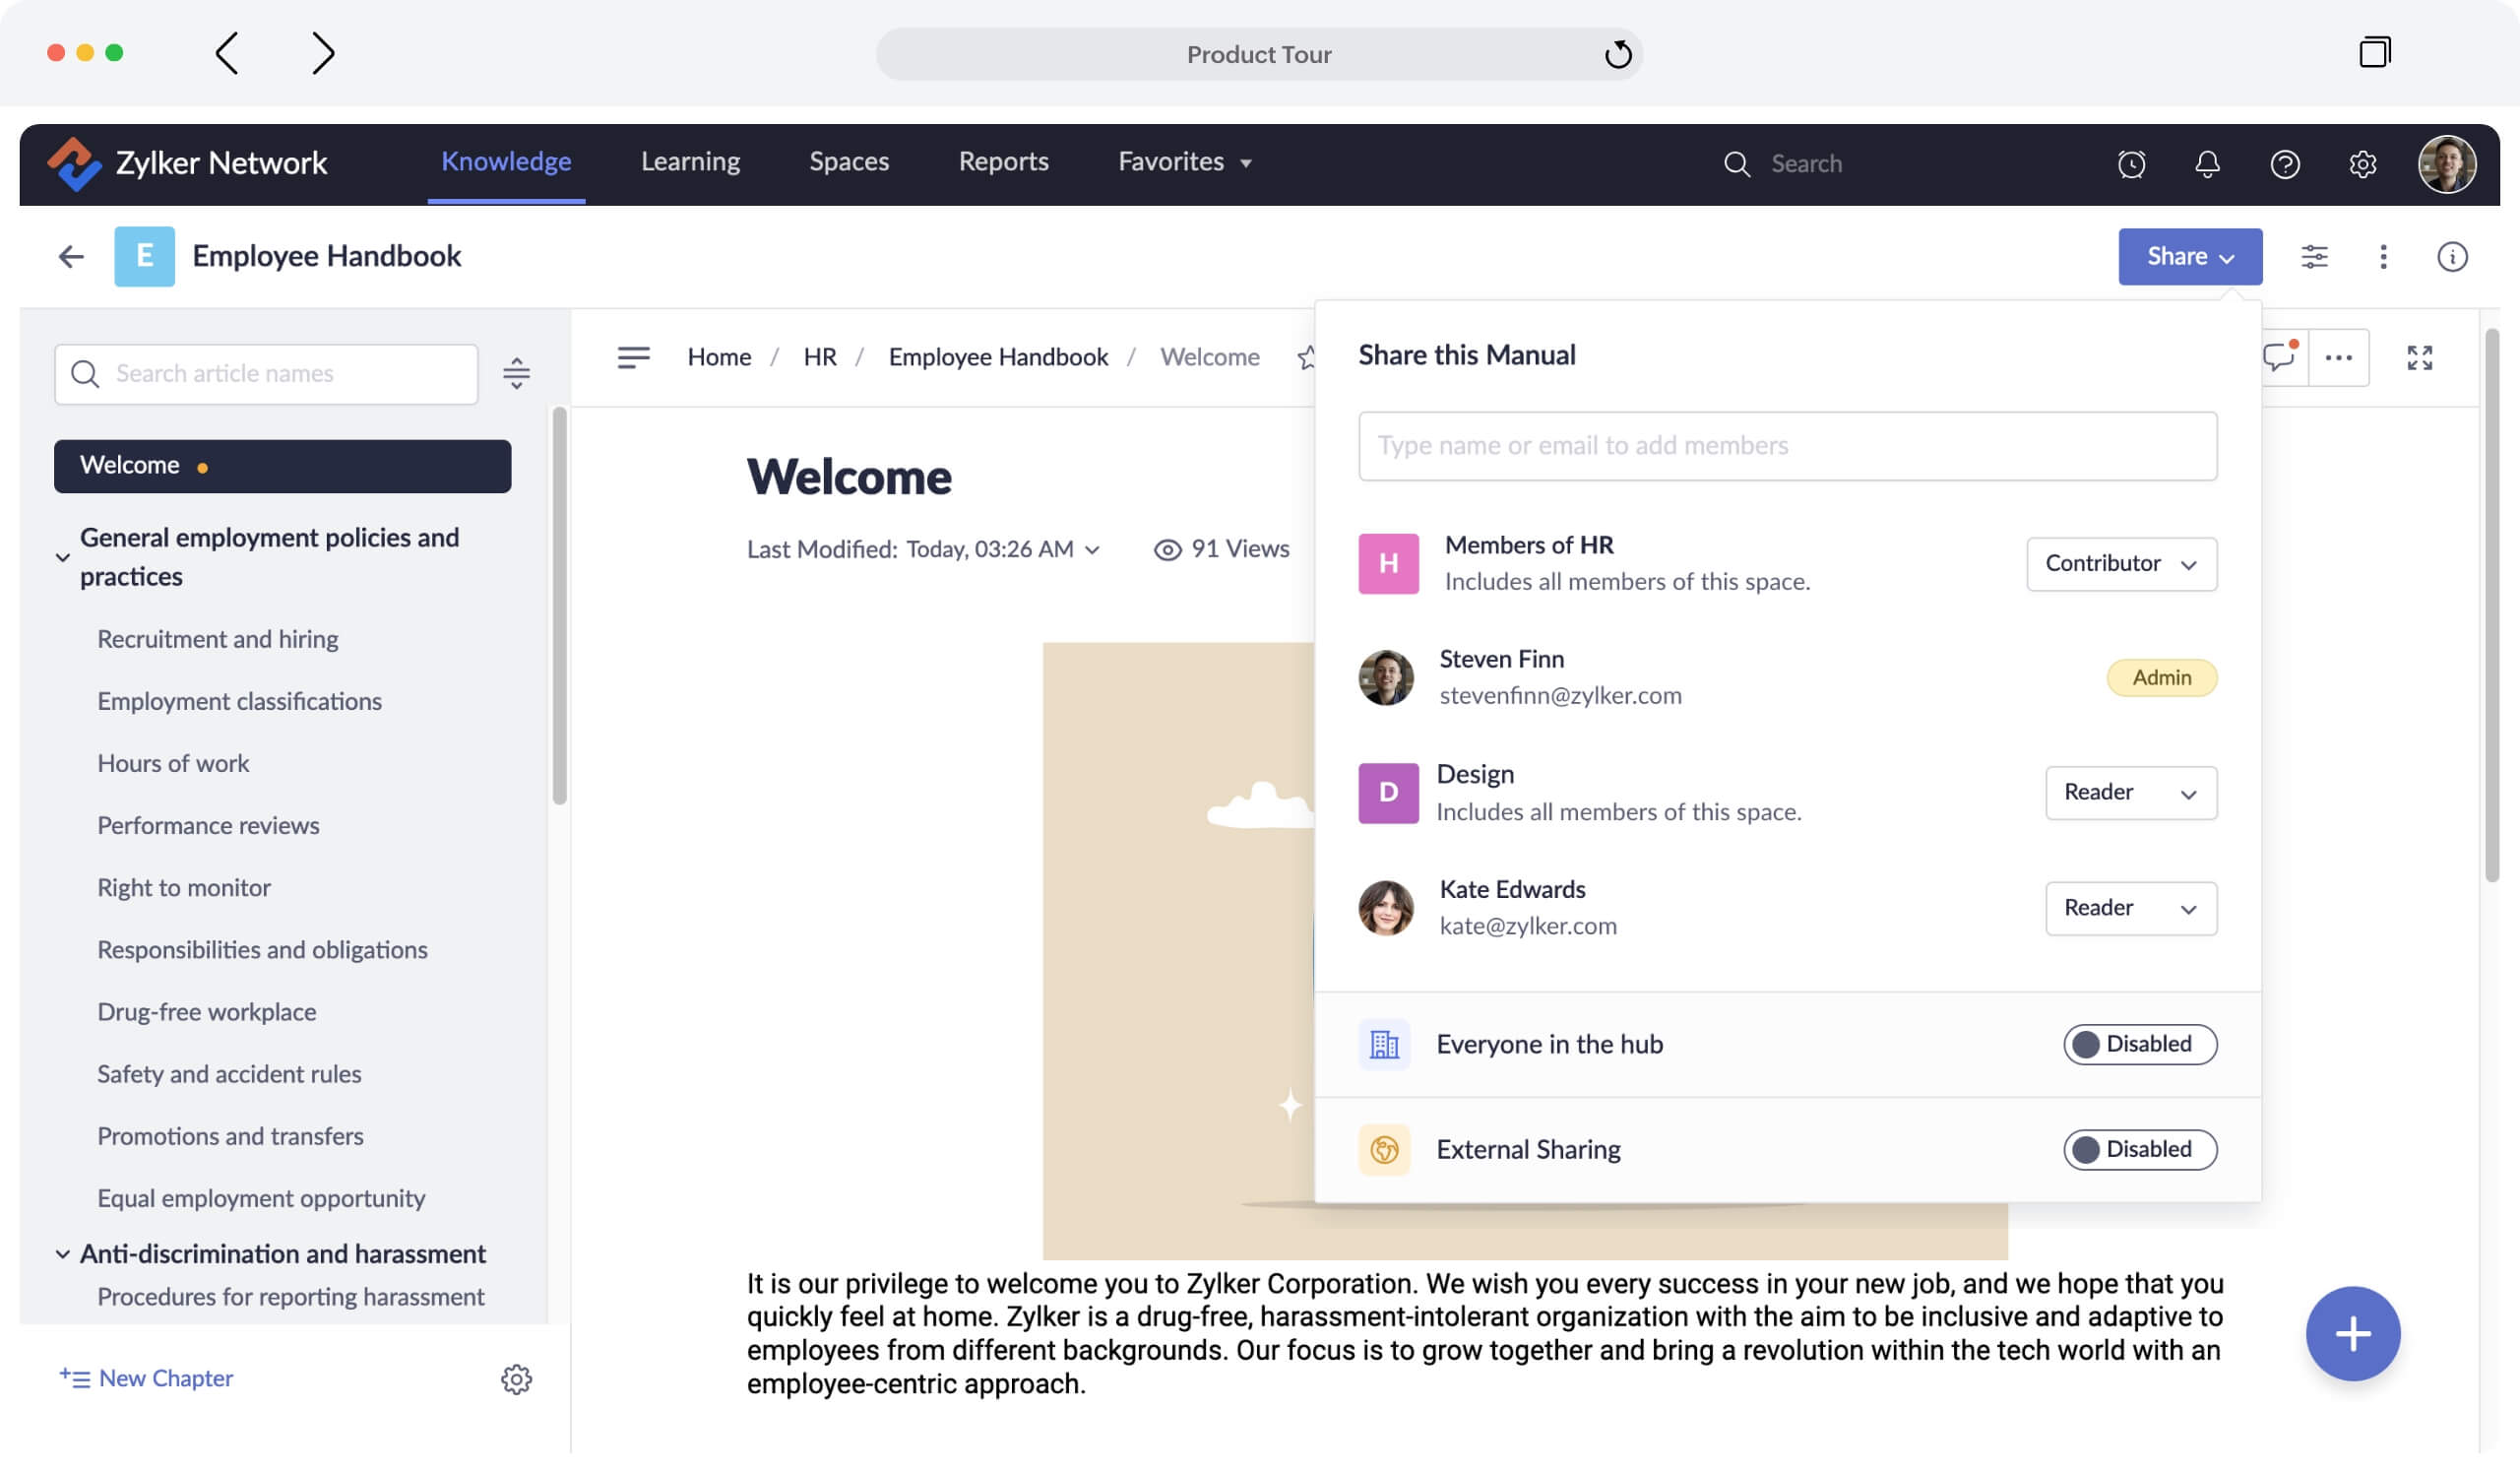Open Contributor role dropdown for HR
Viewport: 2520px width, 1473px height.
click(2121, 564)
